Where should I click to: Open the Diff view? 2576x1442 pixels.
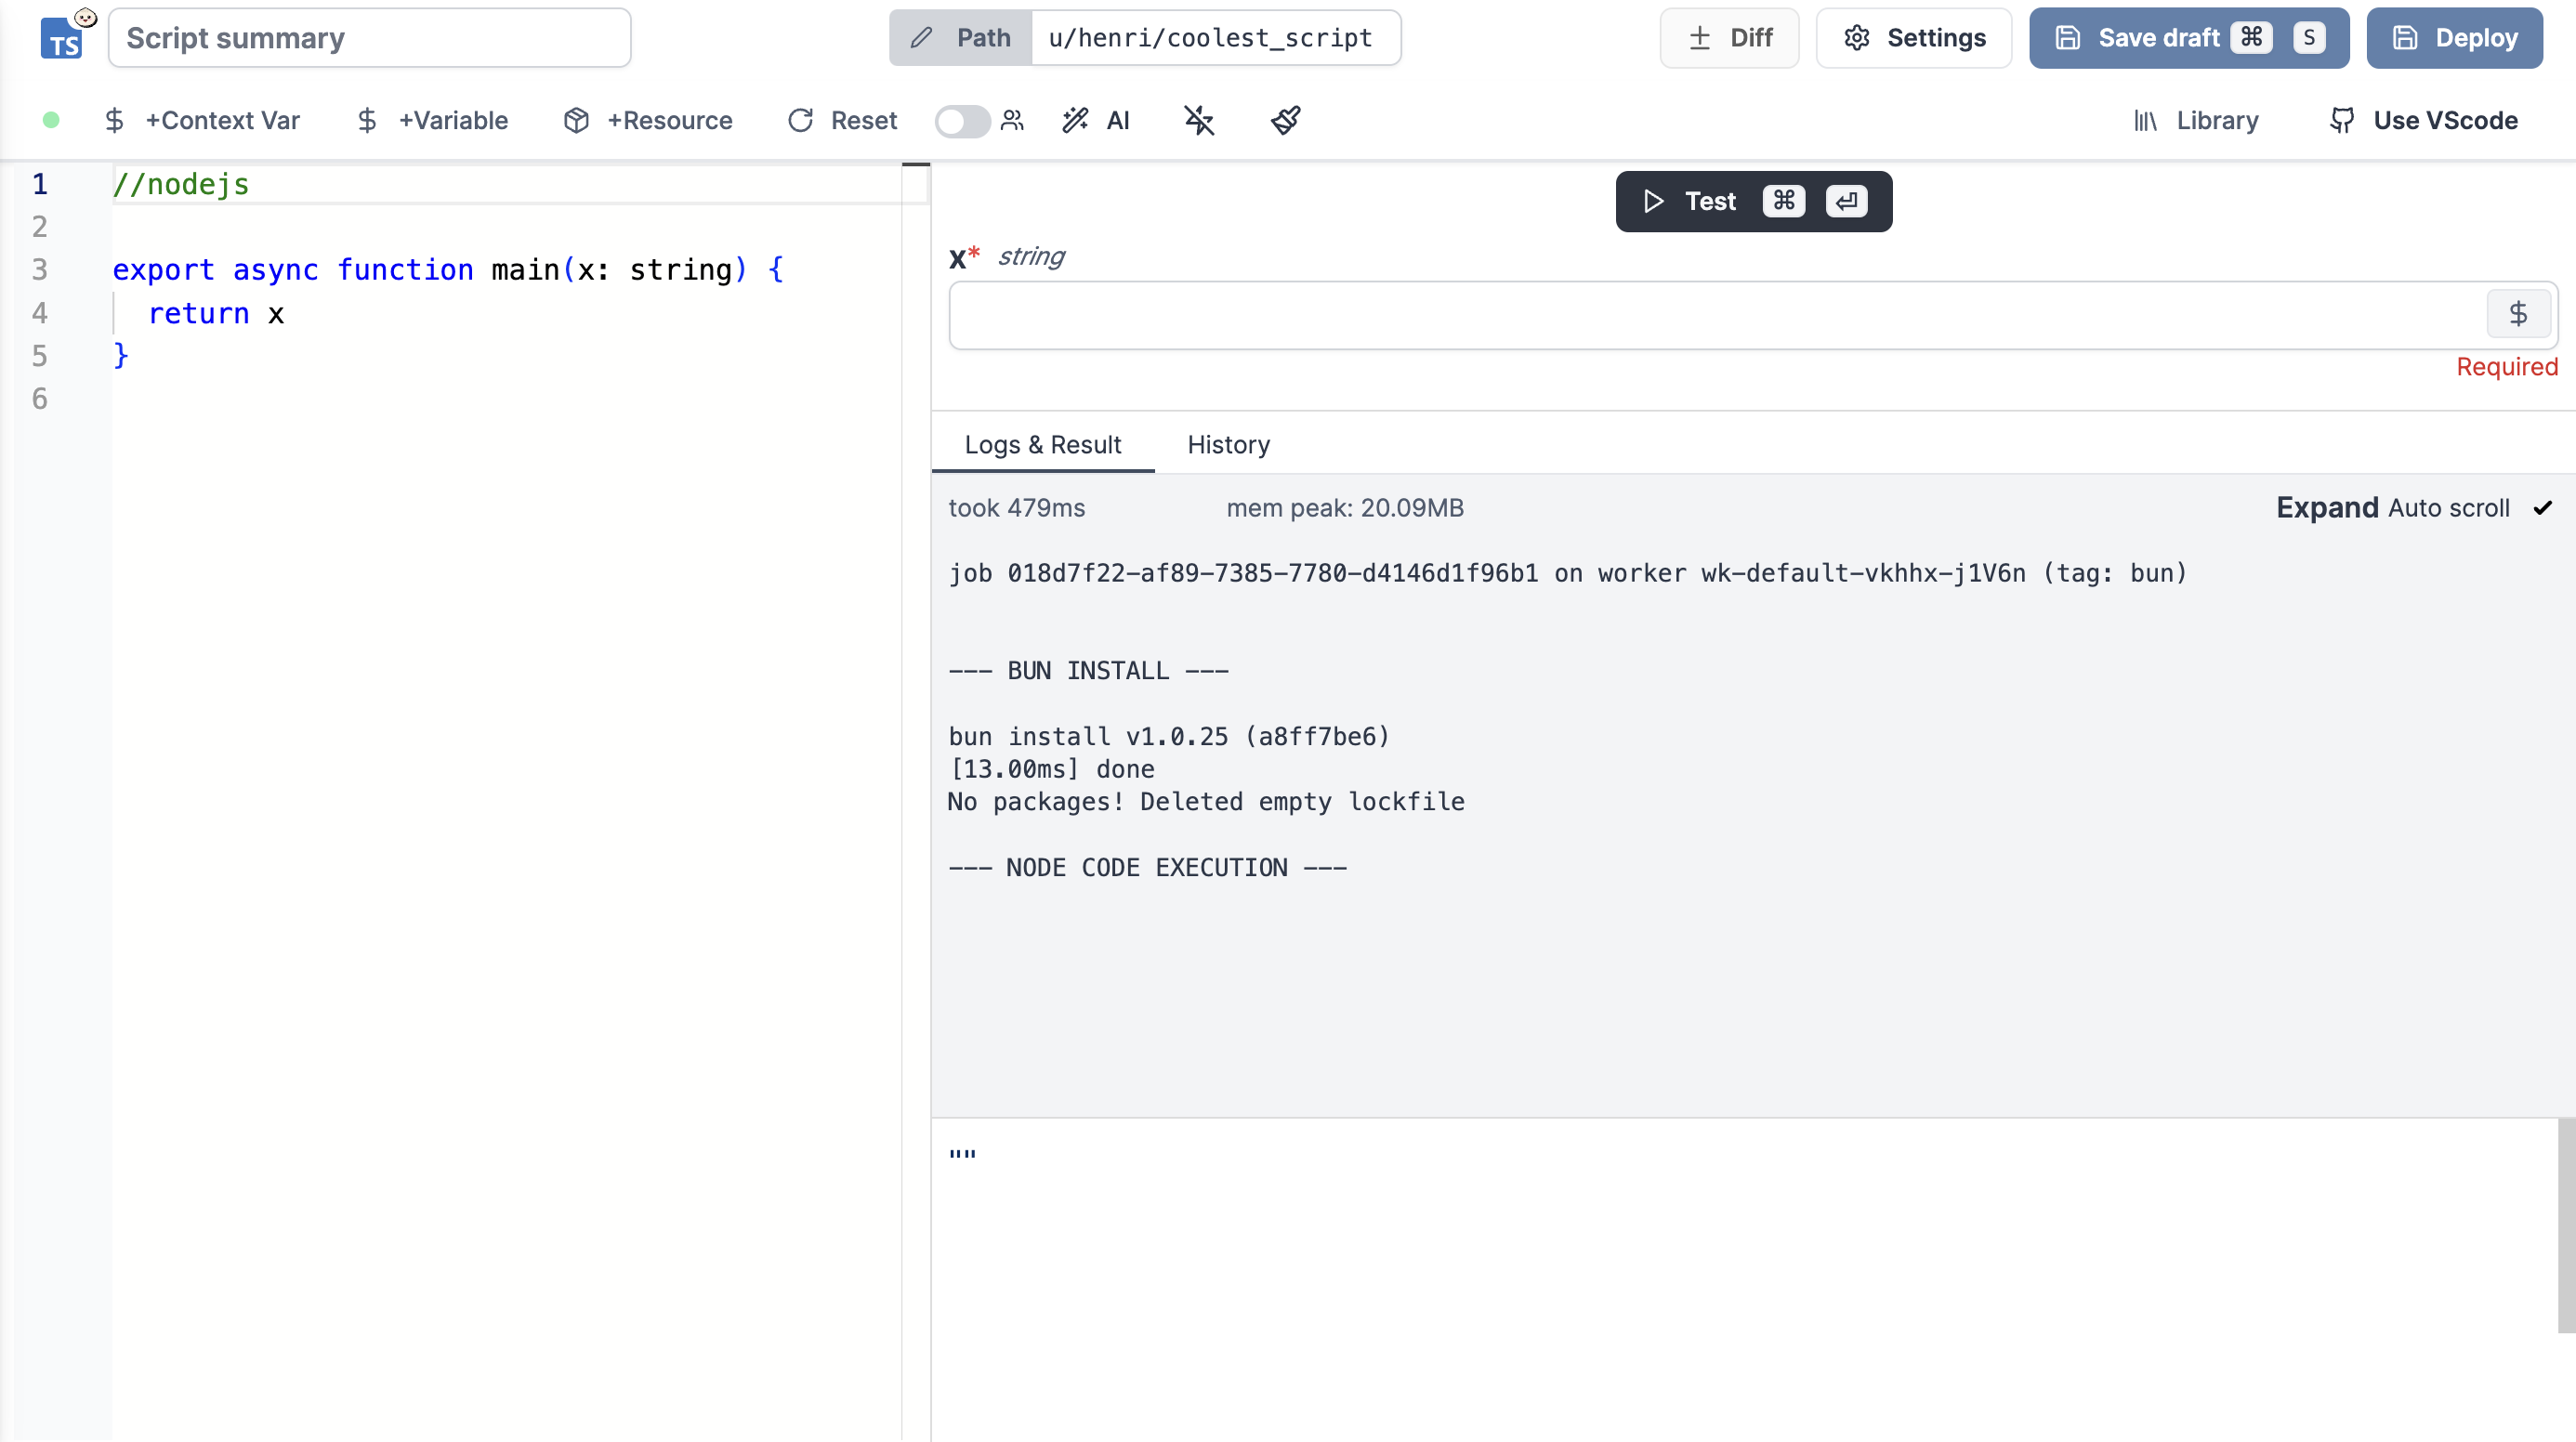(x=1729, y=38)
